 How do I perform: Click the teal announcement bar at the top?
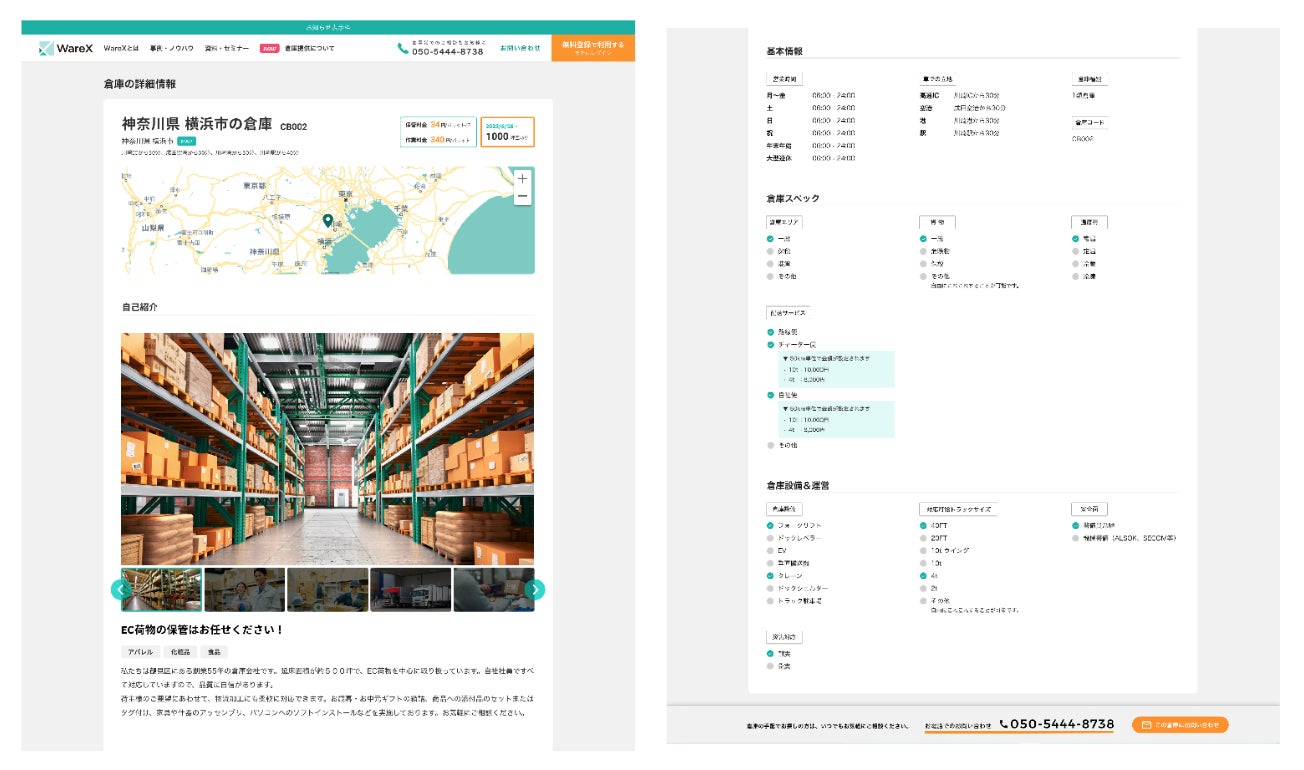[328, 27]
